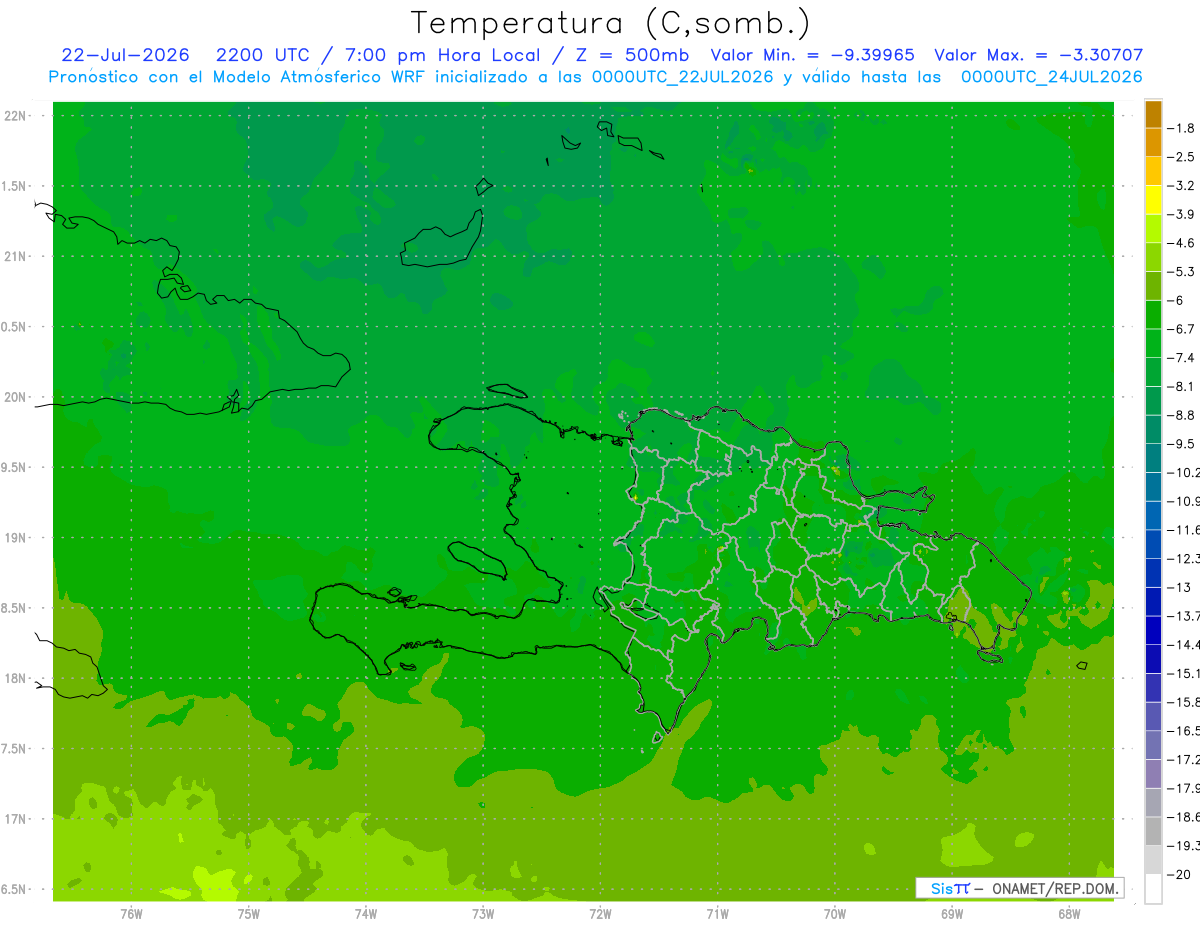
Task: Click the "-2.5" legend value
Action: 1182,157
